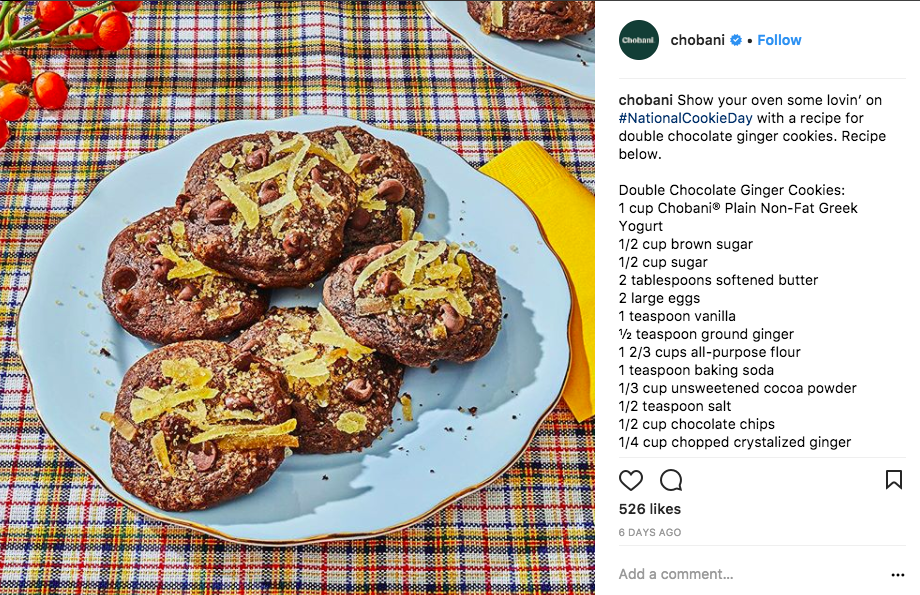Open comments with the speech bubble icon
Viewport: 920px width, 595px height.
point(671,481)
